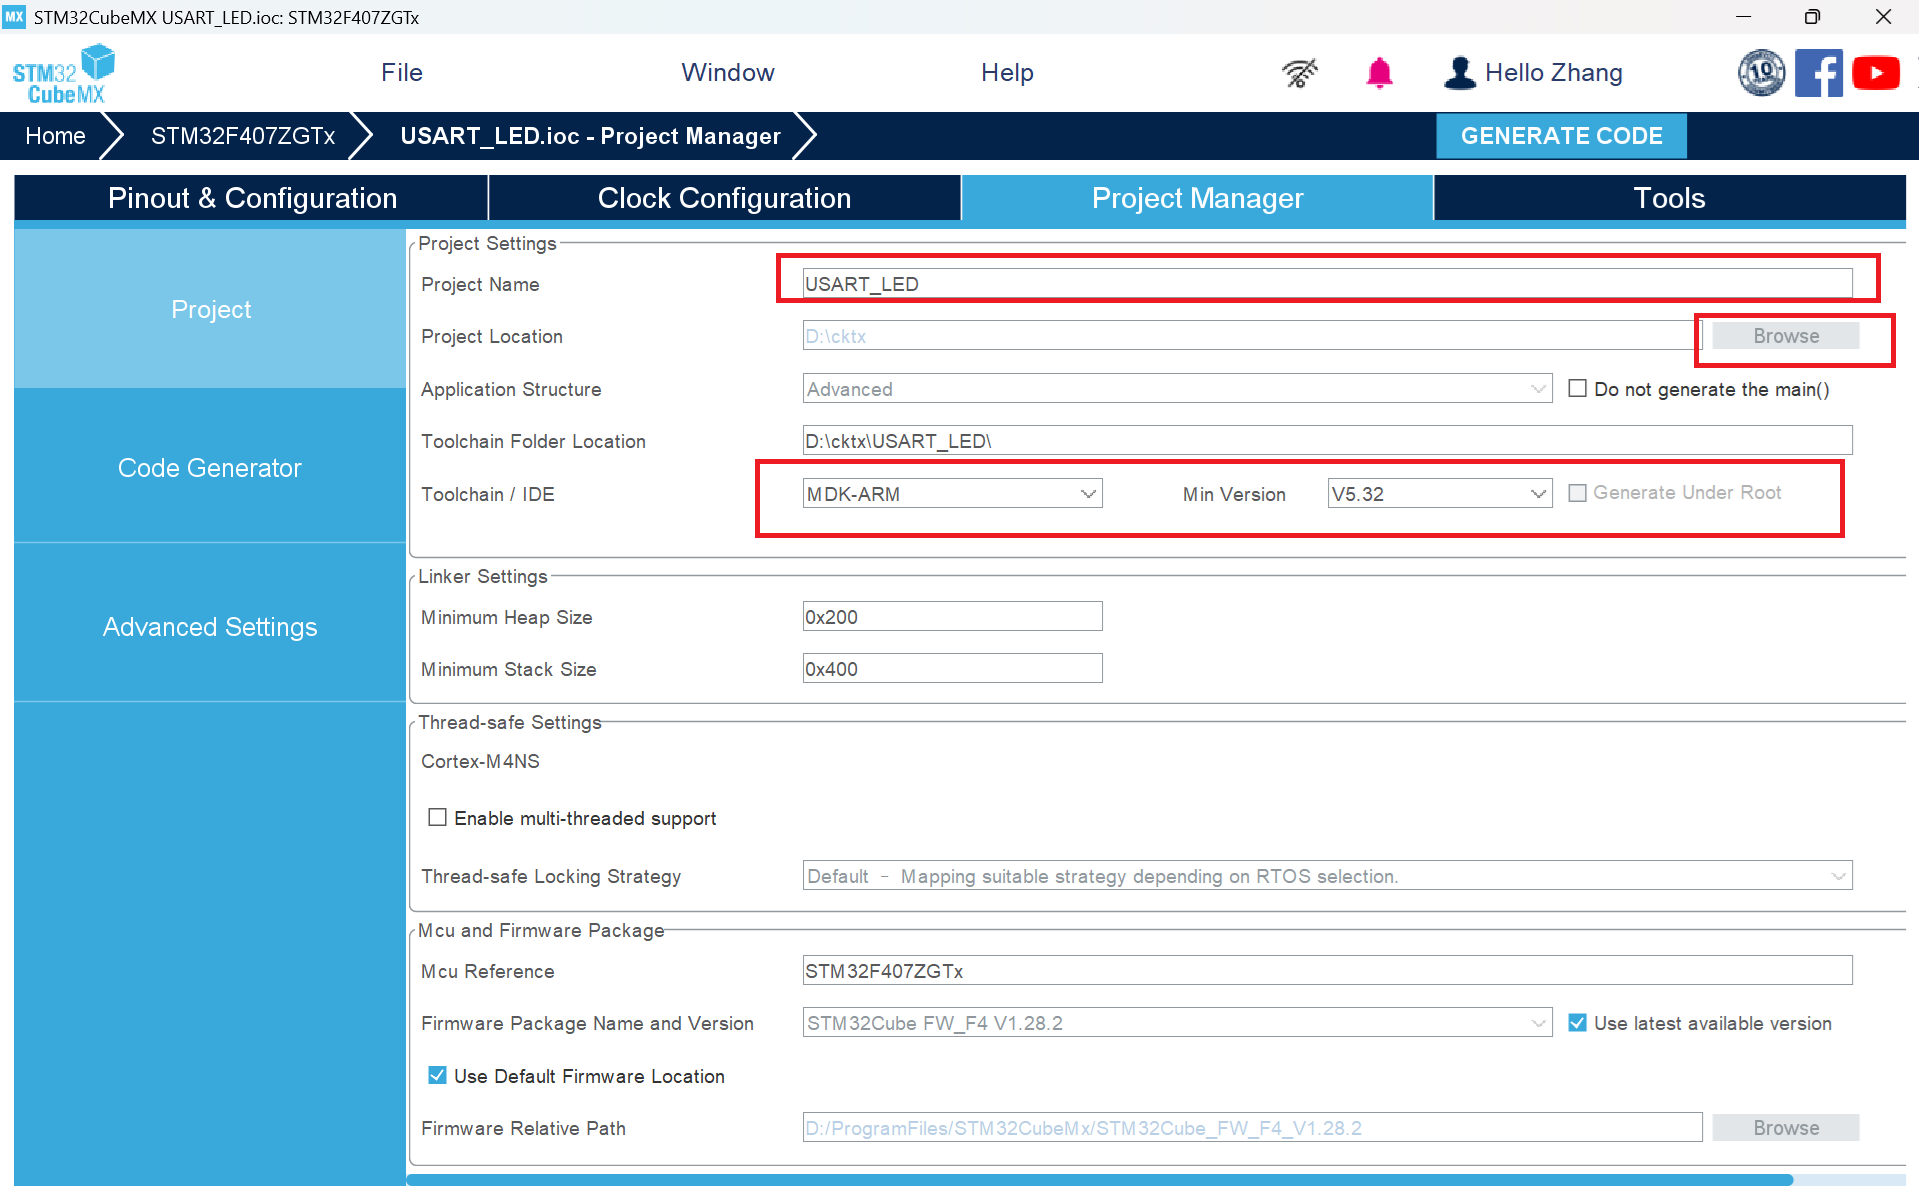Open the File menu

(x=402, y=73)
